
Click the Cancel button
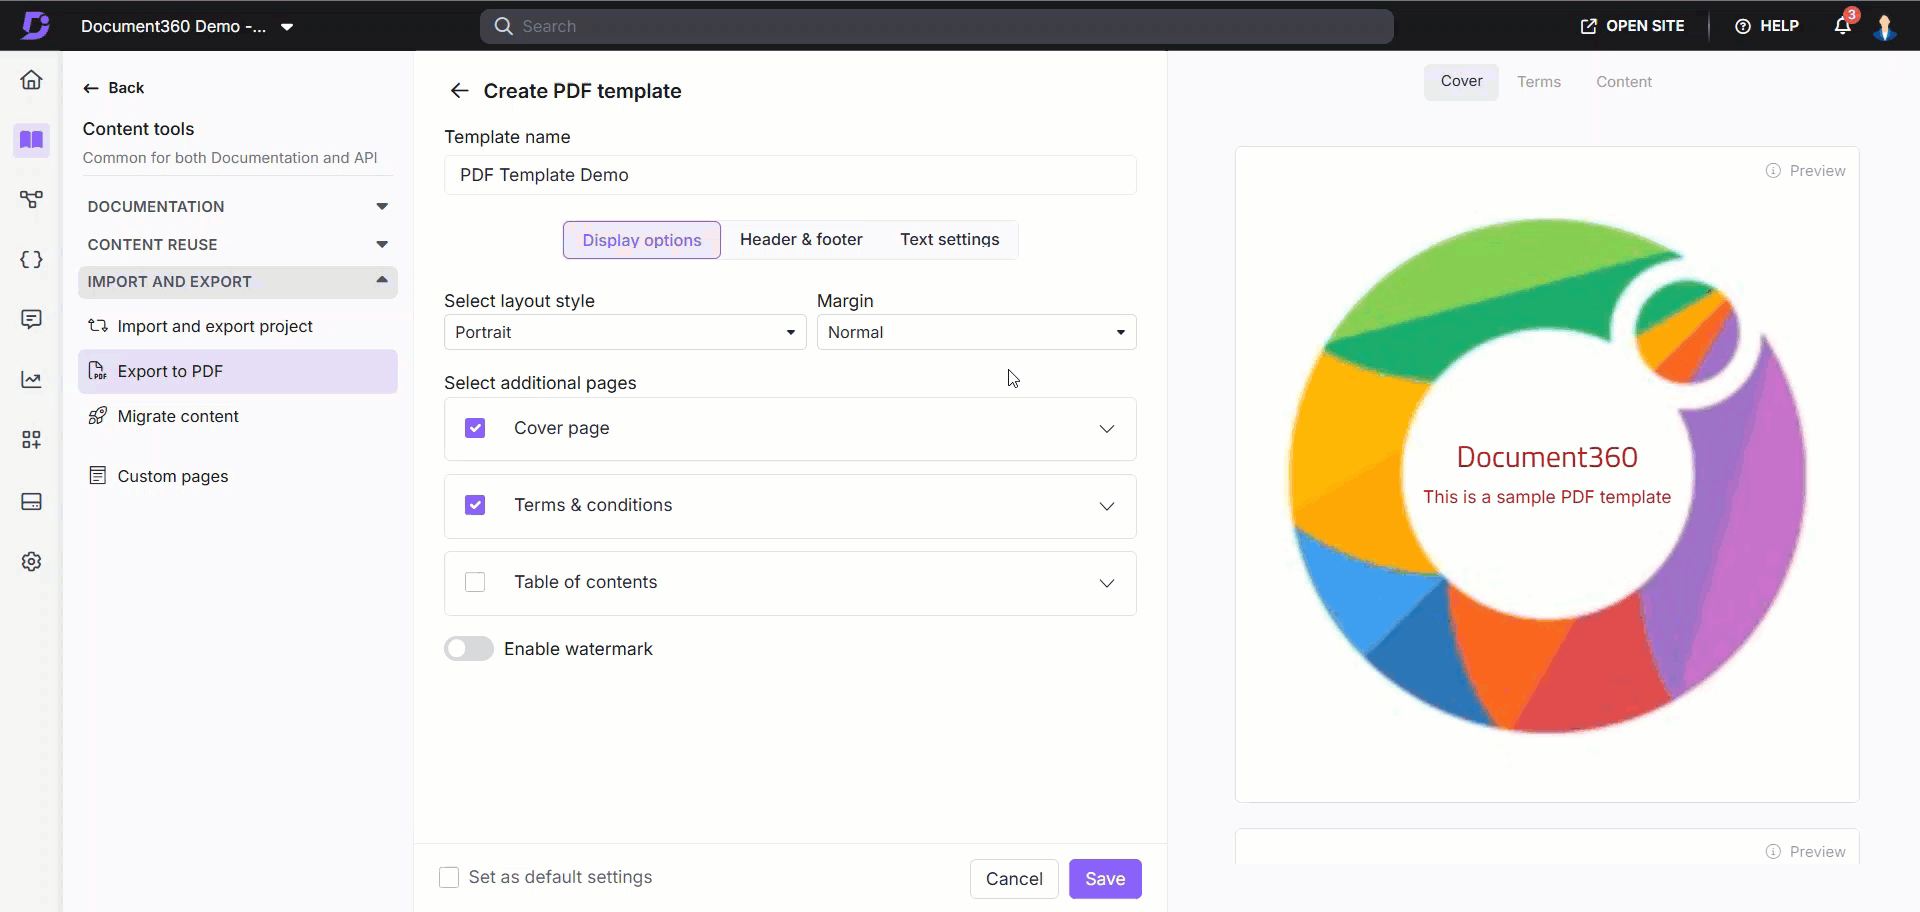tap(1014, 879)
